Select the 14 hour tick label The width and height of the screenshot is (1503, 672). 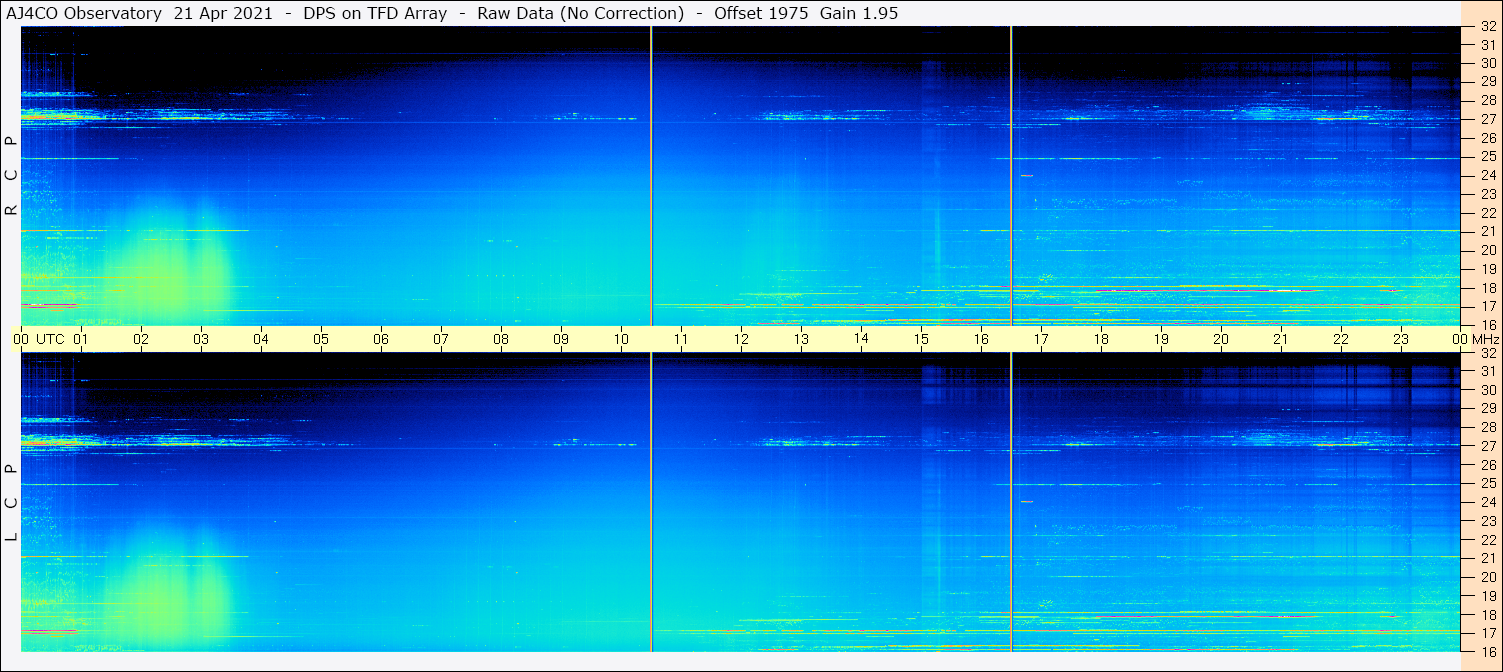coord(861,338)
